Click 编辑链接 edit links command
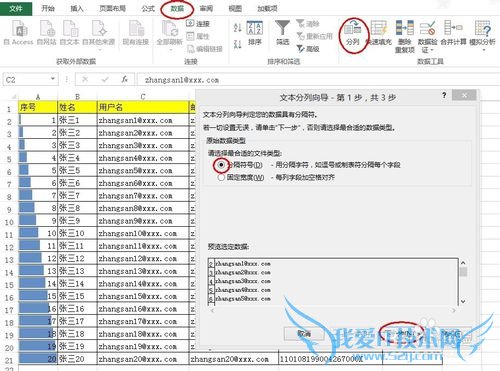The height and width of the screenshot is (371, 500). pyautogui.click(x=204, y=49)
